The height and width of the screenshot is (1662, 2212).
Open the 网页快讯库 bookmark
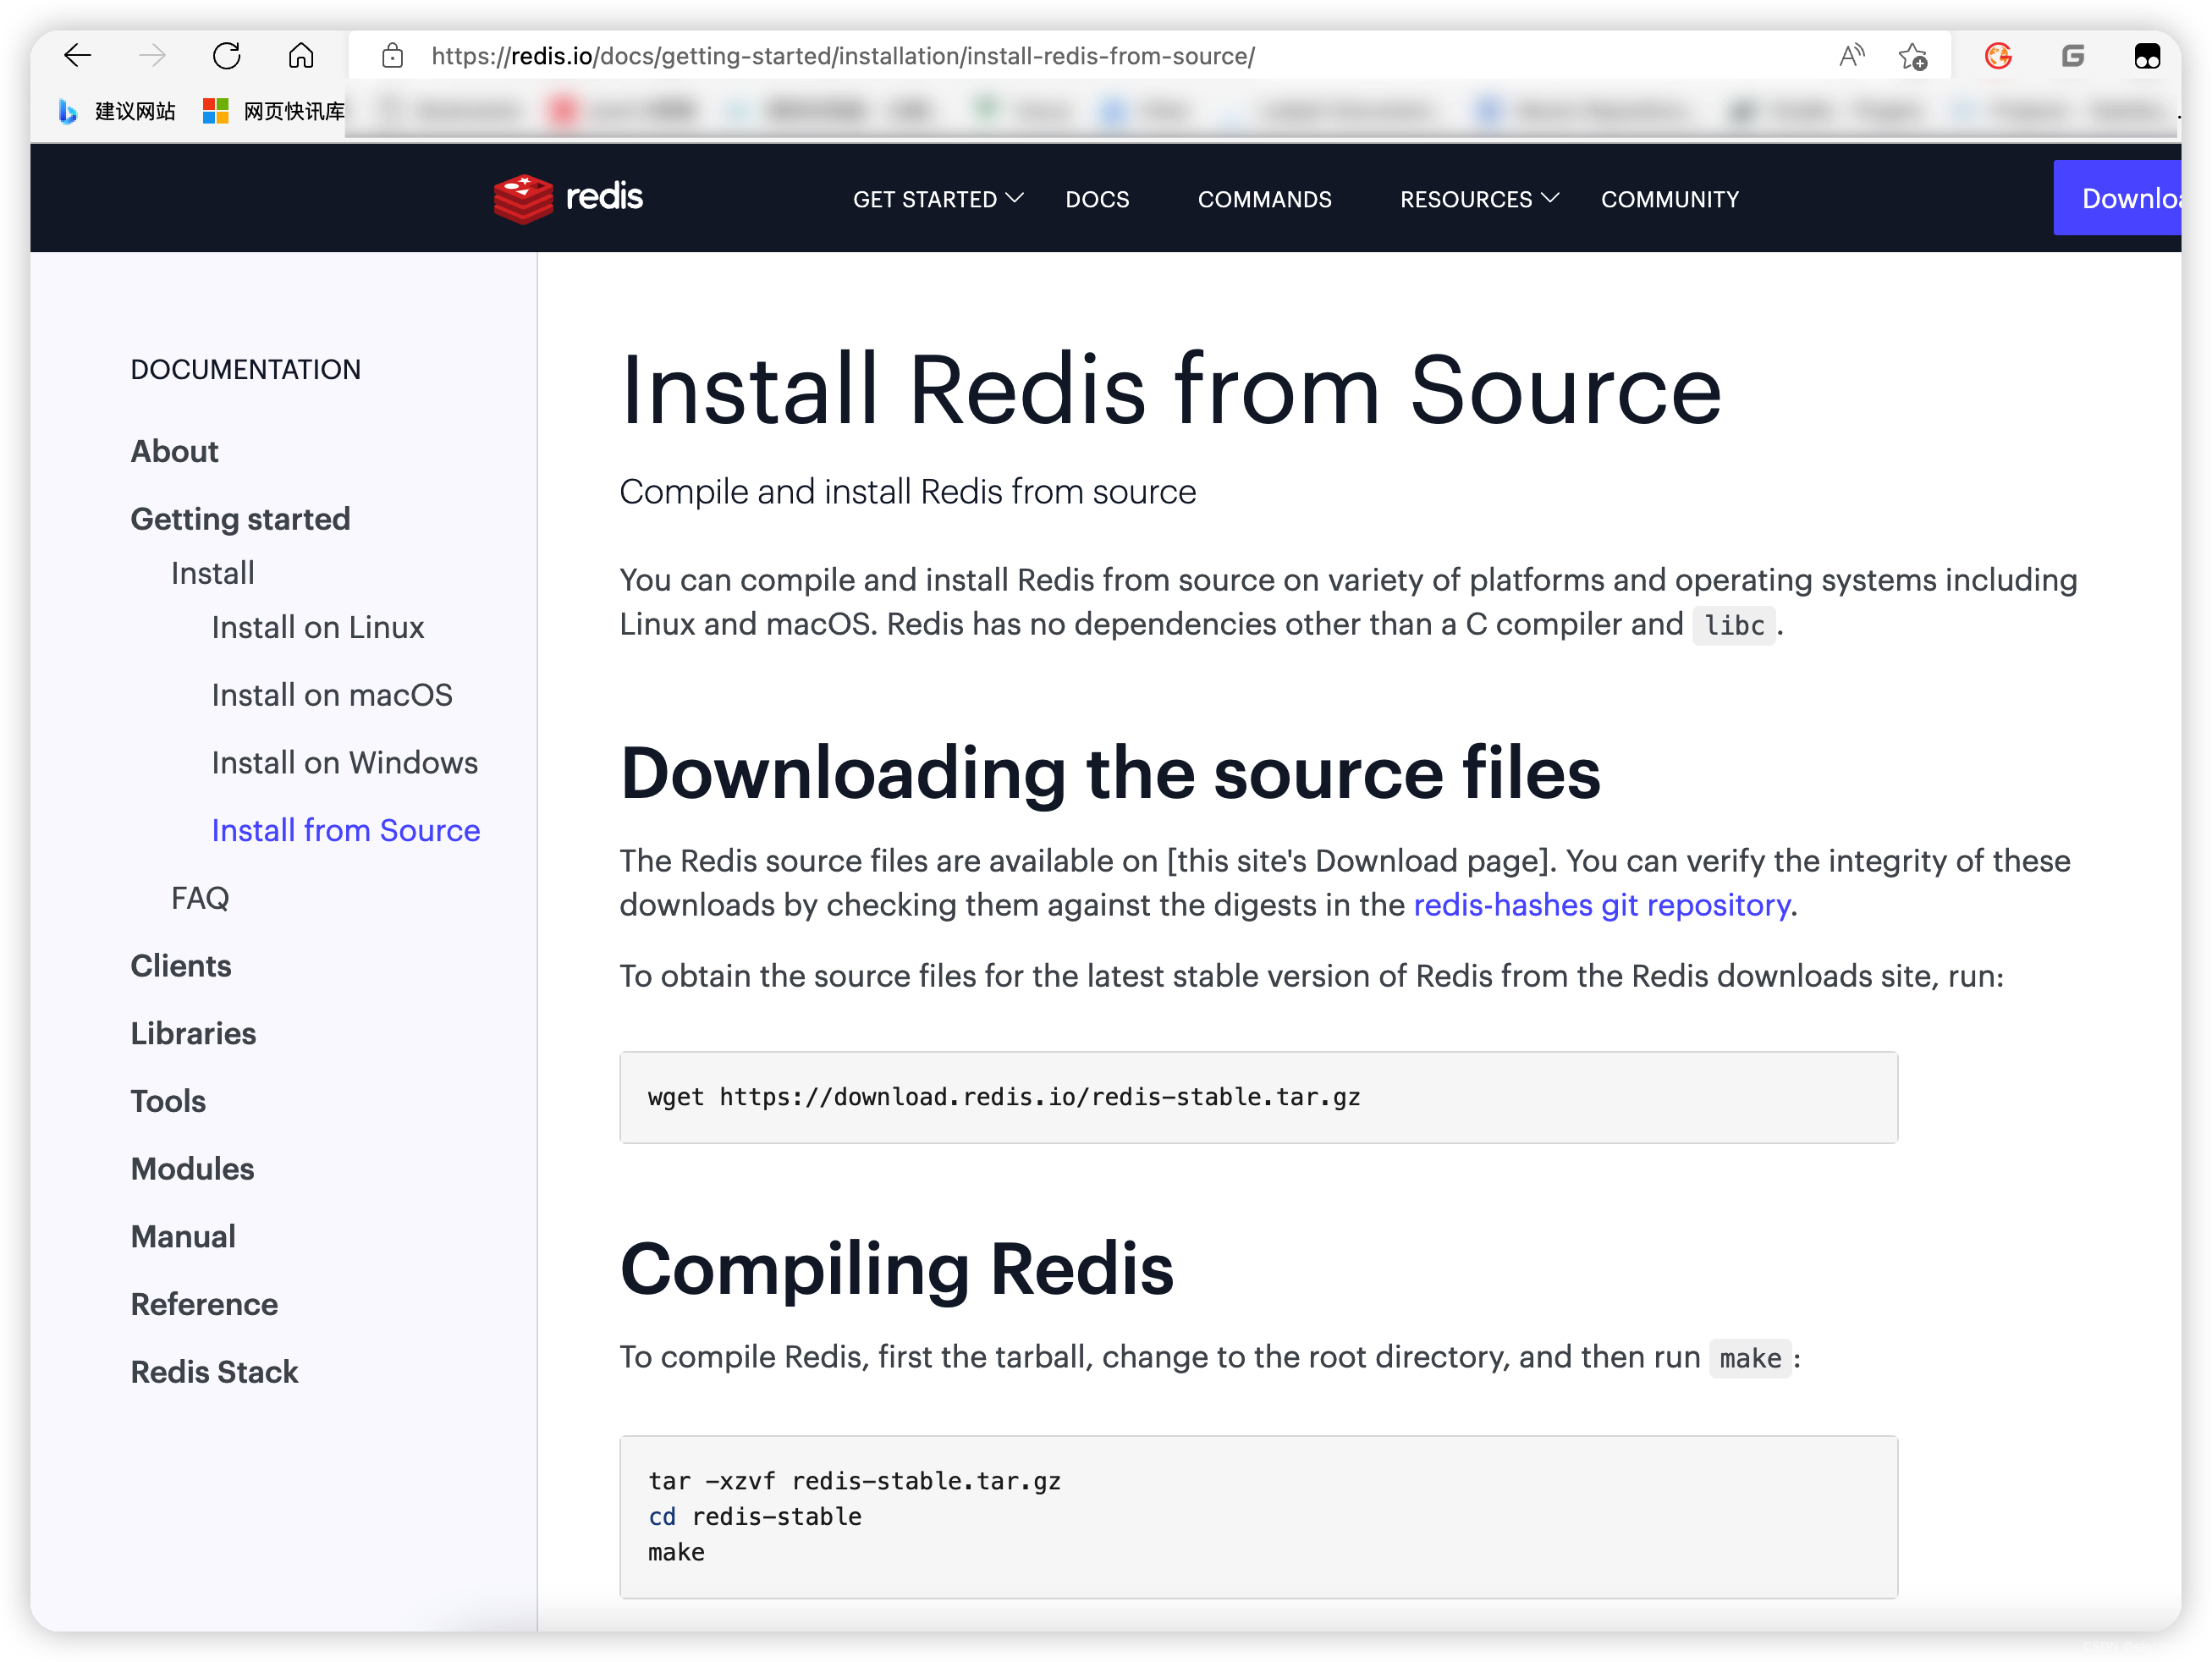[x=273, y=111]
